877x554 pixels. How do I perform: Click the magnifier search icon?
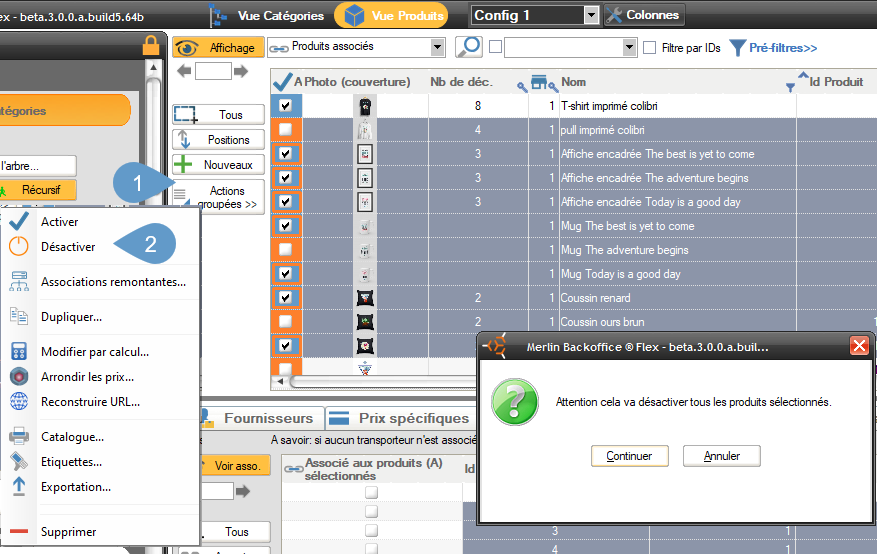pyautogui.click(x=468, y=47)
